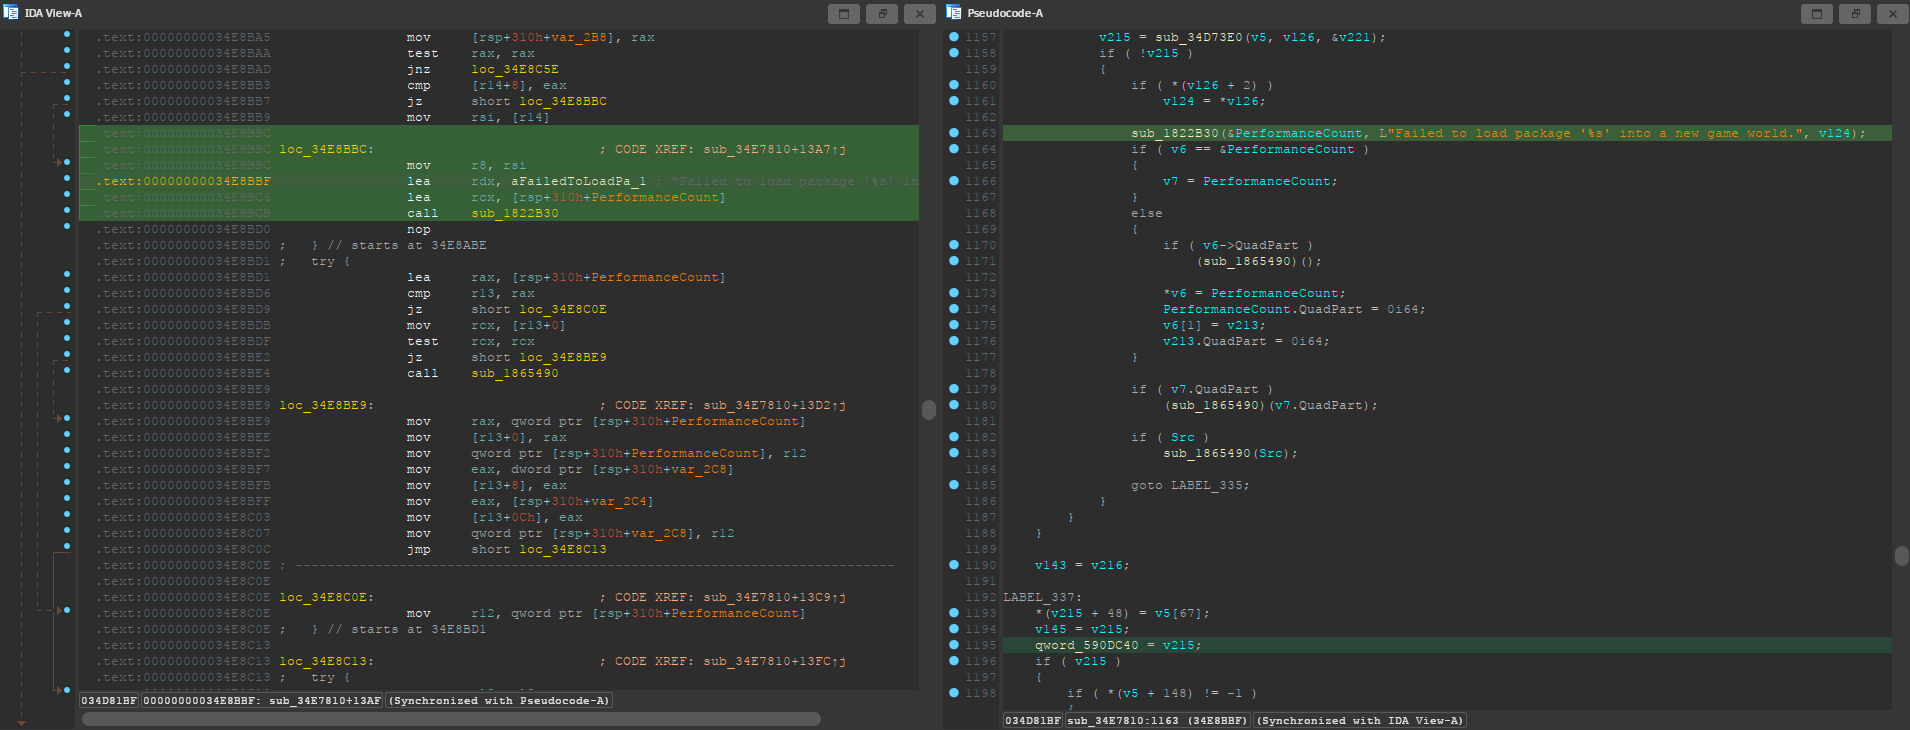Click sub_1822B30 in the disassembly call instruction
This screenshot has height=730, width=1910.
coord(515,213)
